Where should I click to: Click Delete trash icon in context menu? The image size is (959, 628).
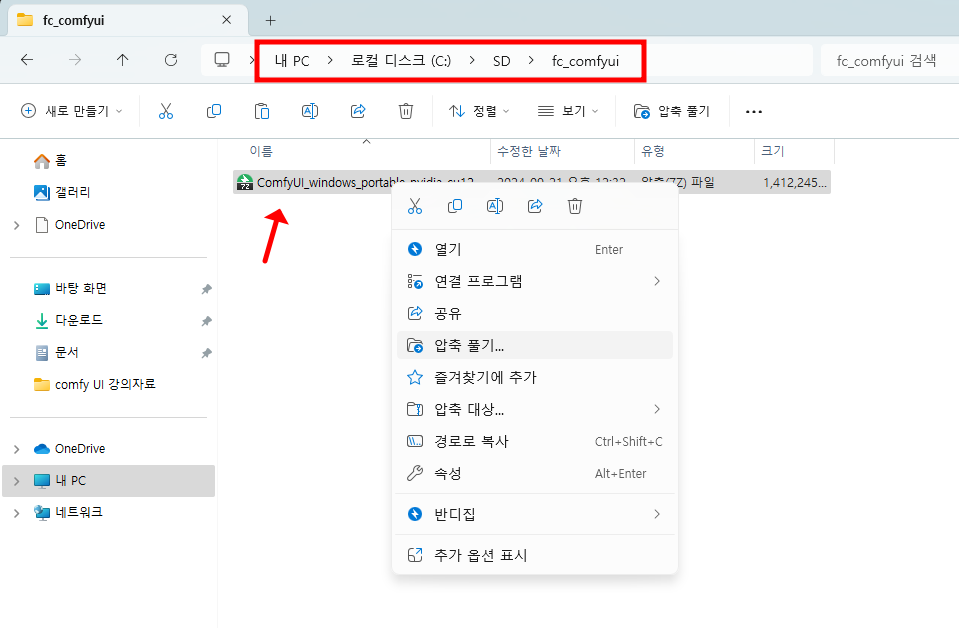[x=575, y=206]
